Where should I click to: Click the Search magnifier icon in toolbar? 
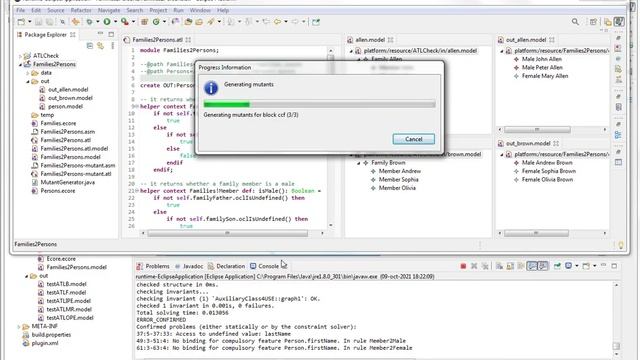click(x=575, y=22)
